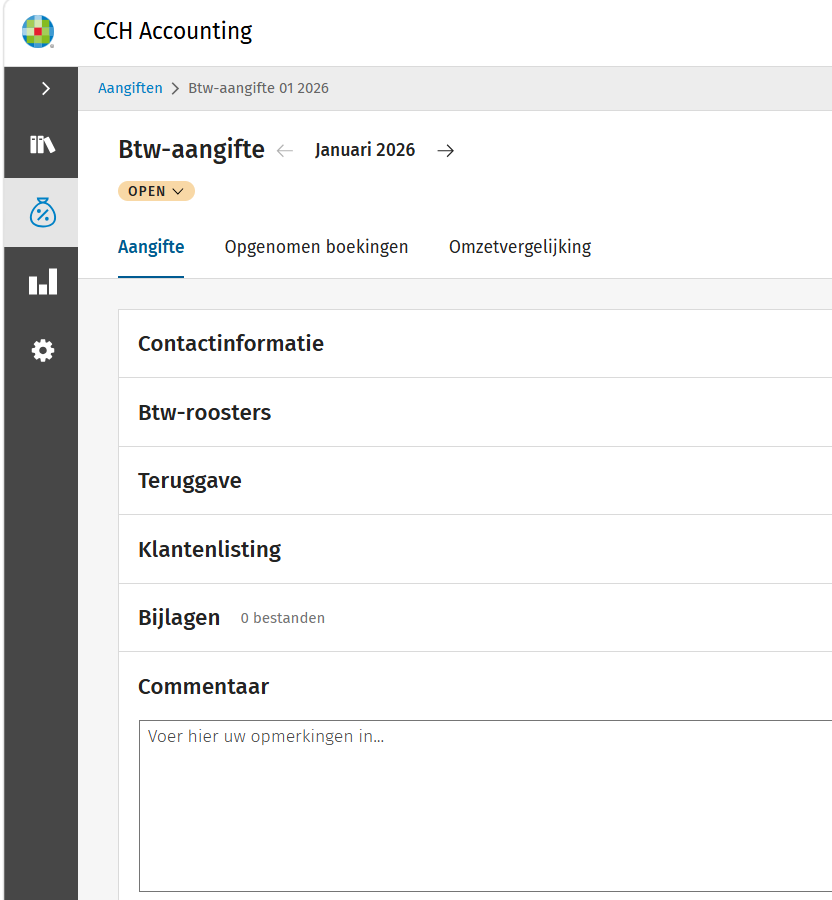The width and height of the screenshot is (832, 900).
Task: Click the 'CCH Accounting' title text
Action: pos(173,31)
